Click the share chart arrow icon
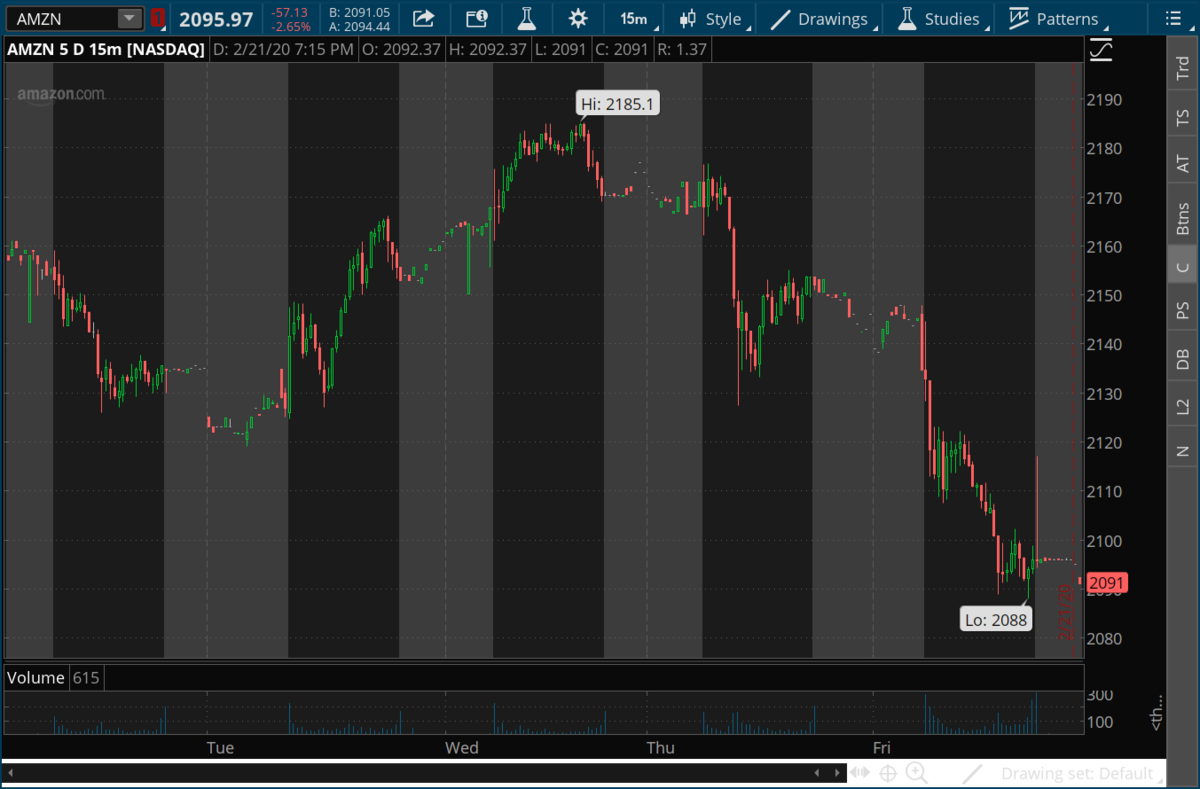 pos(423,18)
